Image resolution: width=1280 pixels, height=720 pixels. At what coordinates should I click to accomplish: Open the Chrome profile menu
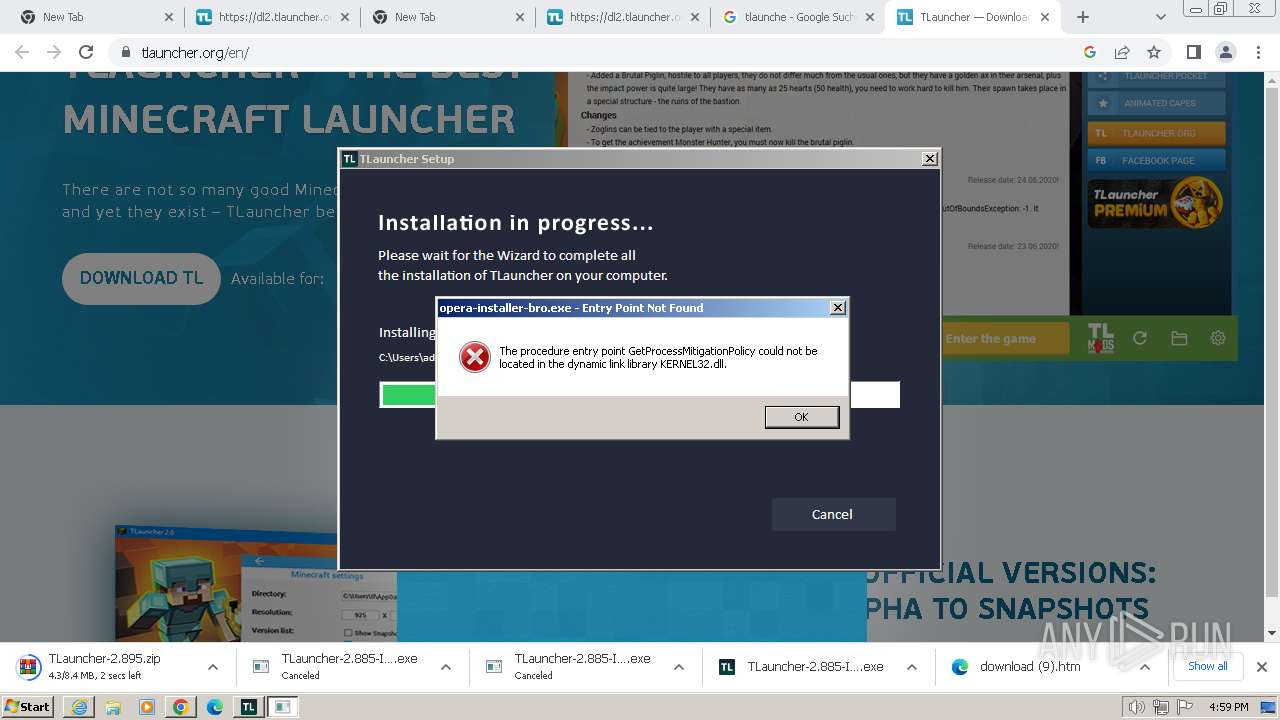pos(1226,52)
